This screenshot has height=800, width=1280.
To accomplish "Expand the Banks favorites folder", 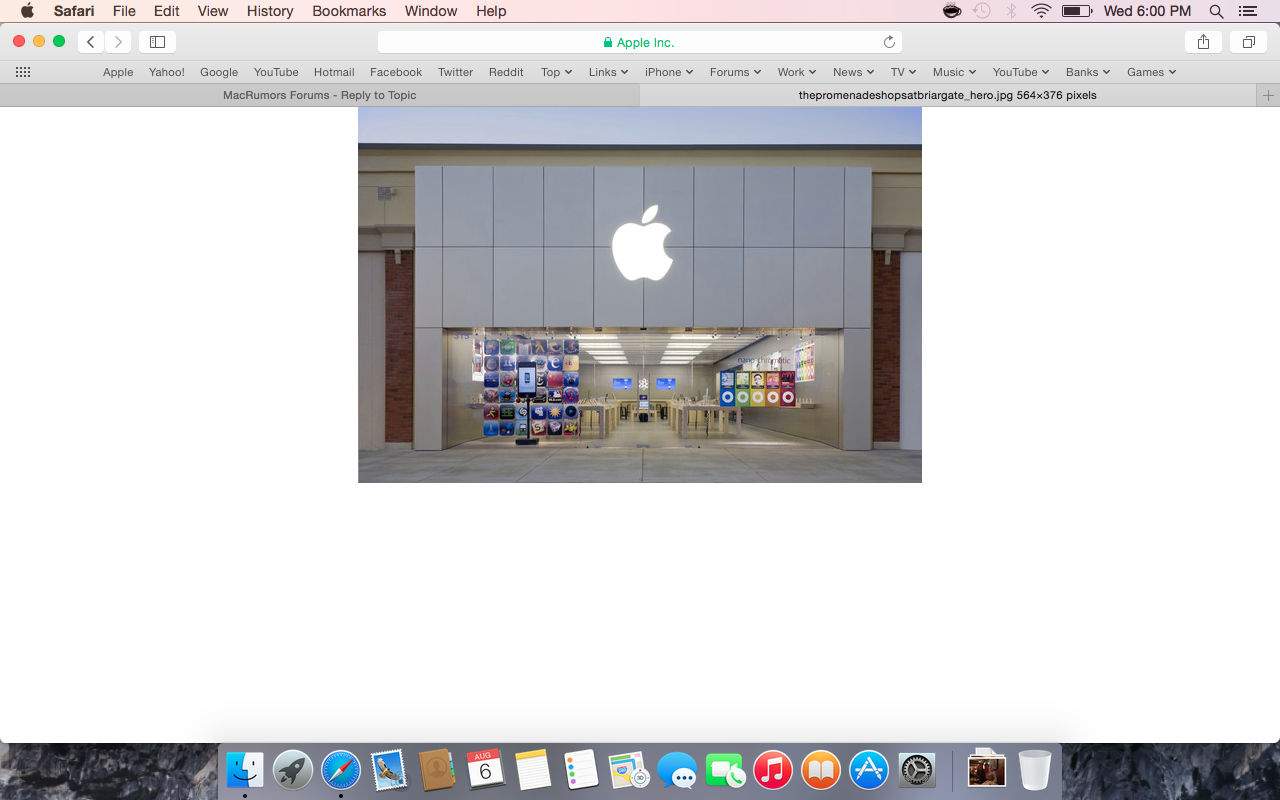I will [1088, 72].
